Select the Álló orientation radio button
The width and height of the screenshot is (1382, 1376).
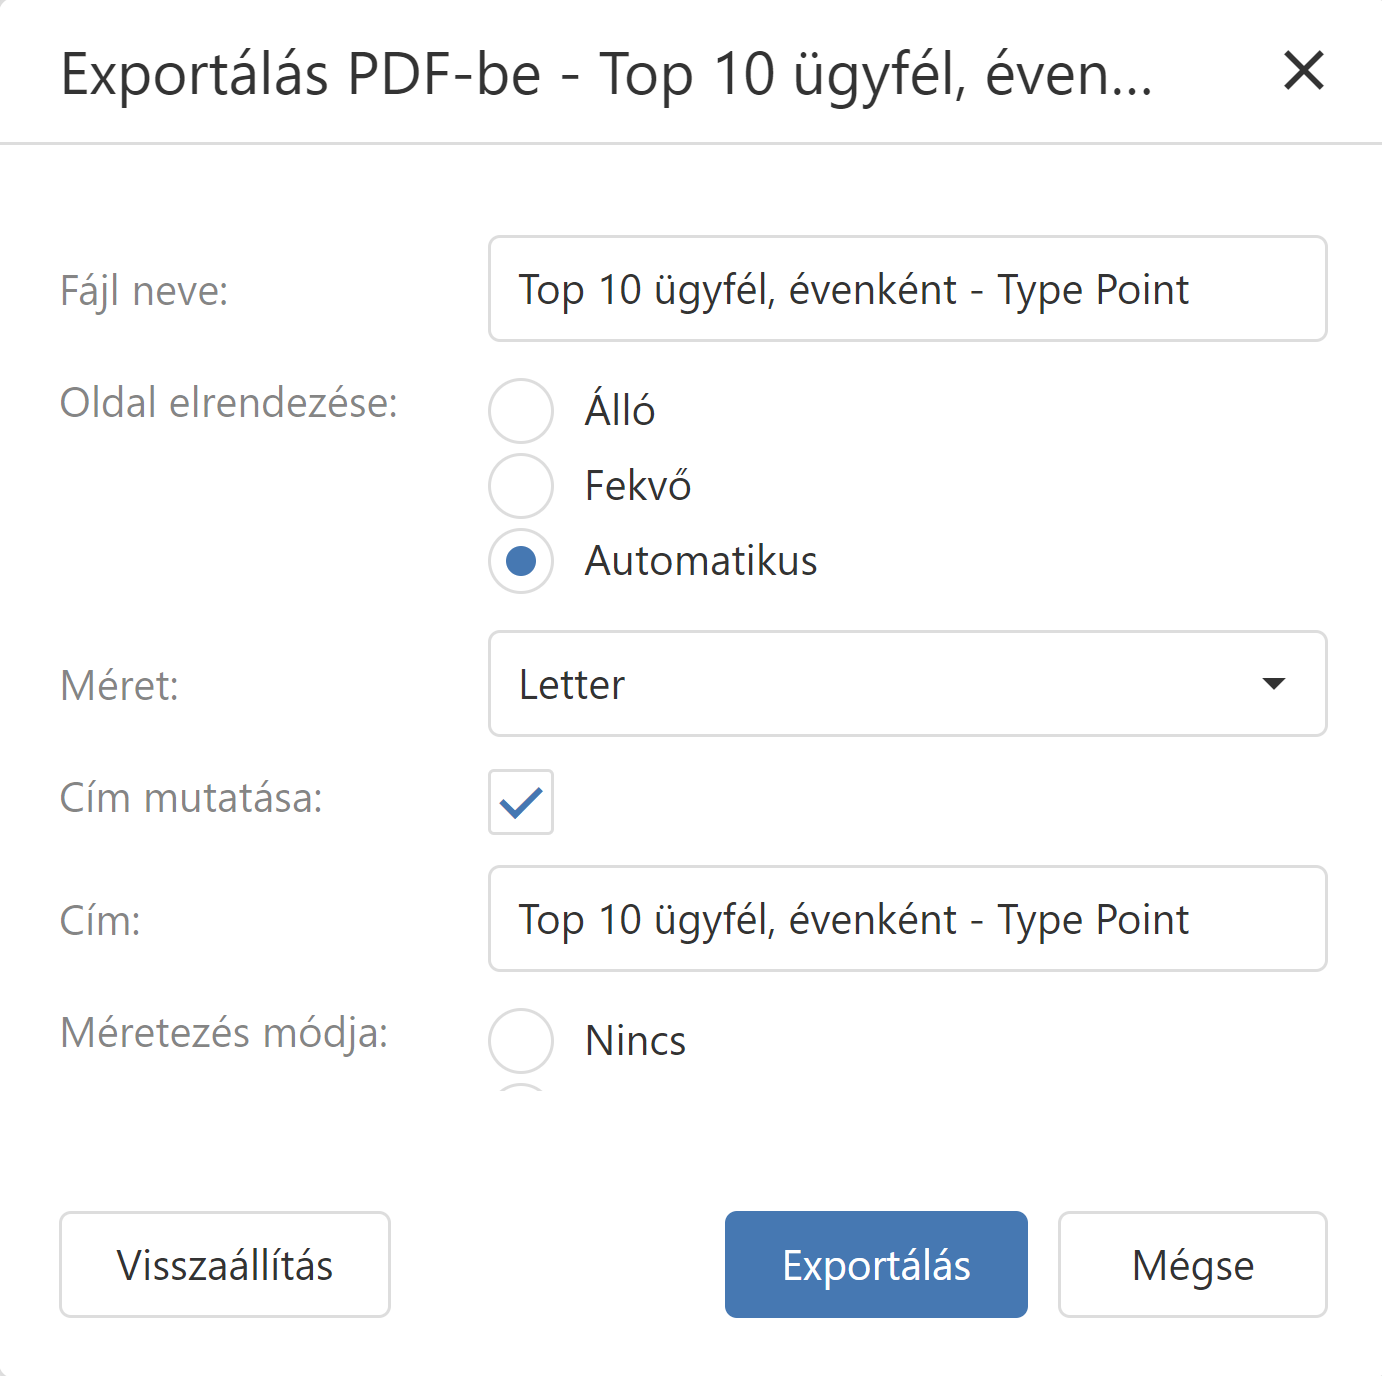click(521, 410)
